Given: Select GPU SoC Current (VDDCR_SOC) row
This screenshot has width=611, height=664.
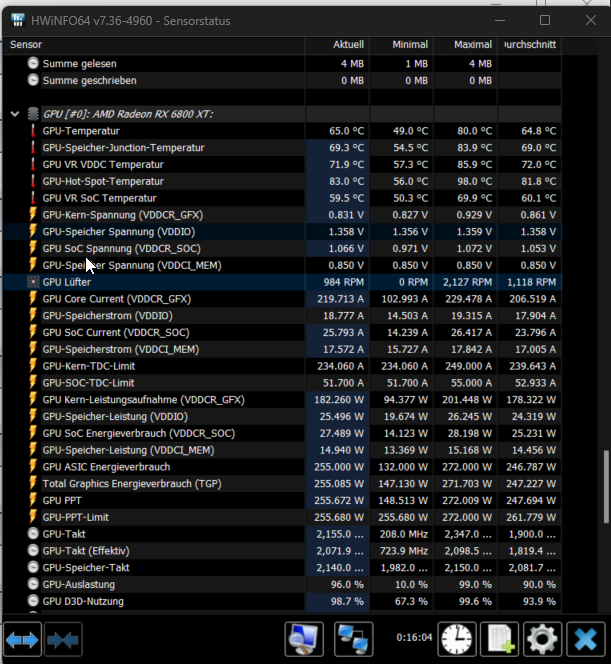Looking at the screenshot, I should 283,332.
